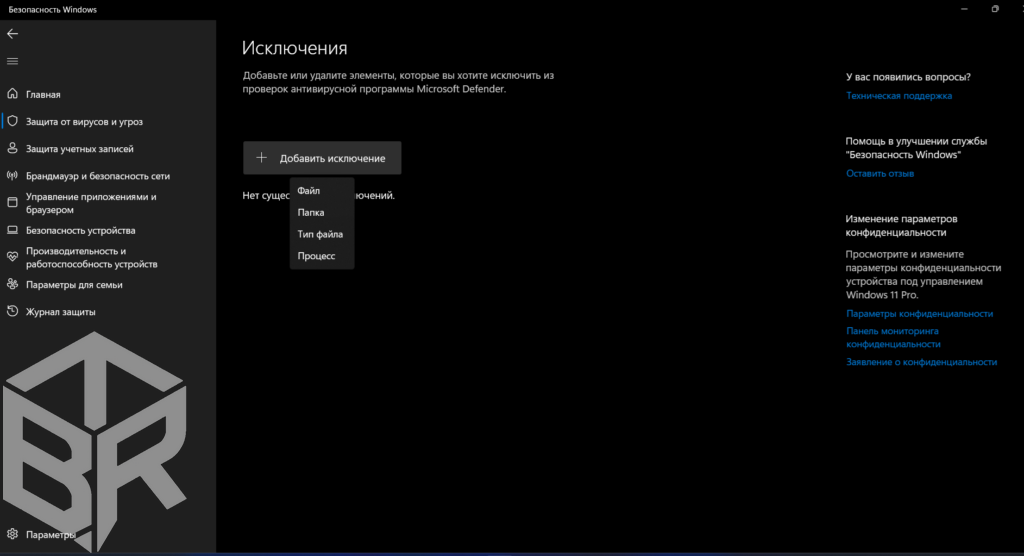1024x556 pixels.
Task: Click the protection history clock icon
Action: pyautogui.click(x=12, y=312)
